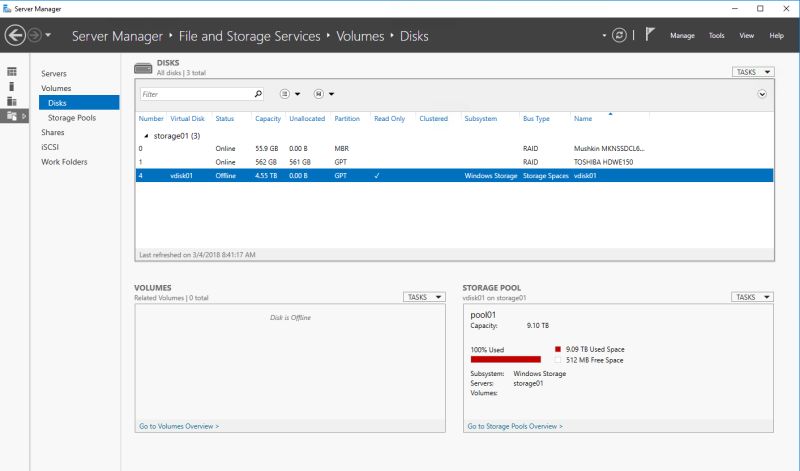The height and width of the screenshot is (471, 800).
Task: Sort by the Name column header
Action: click(x=583, y=118)
